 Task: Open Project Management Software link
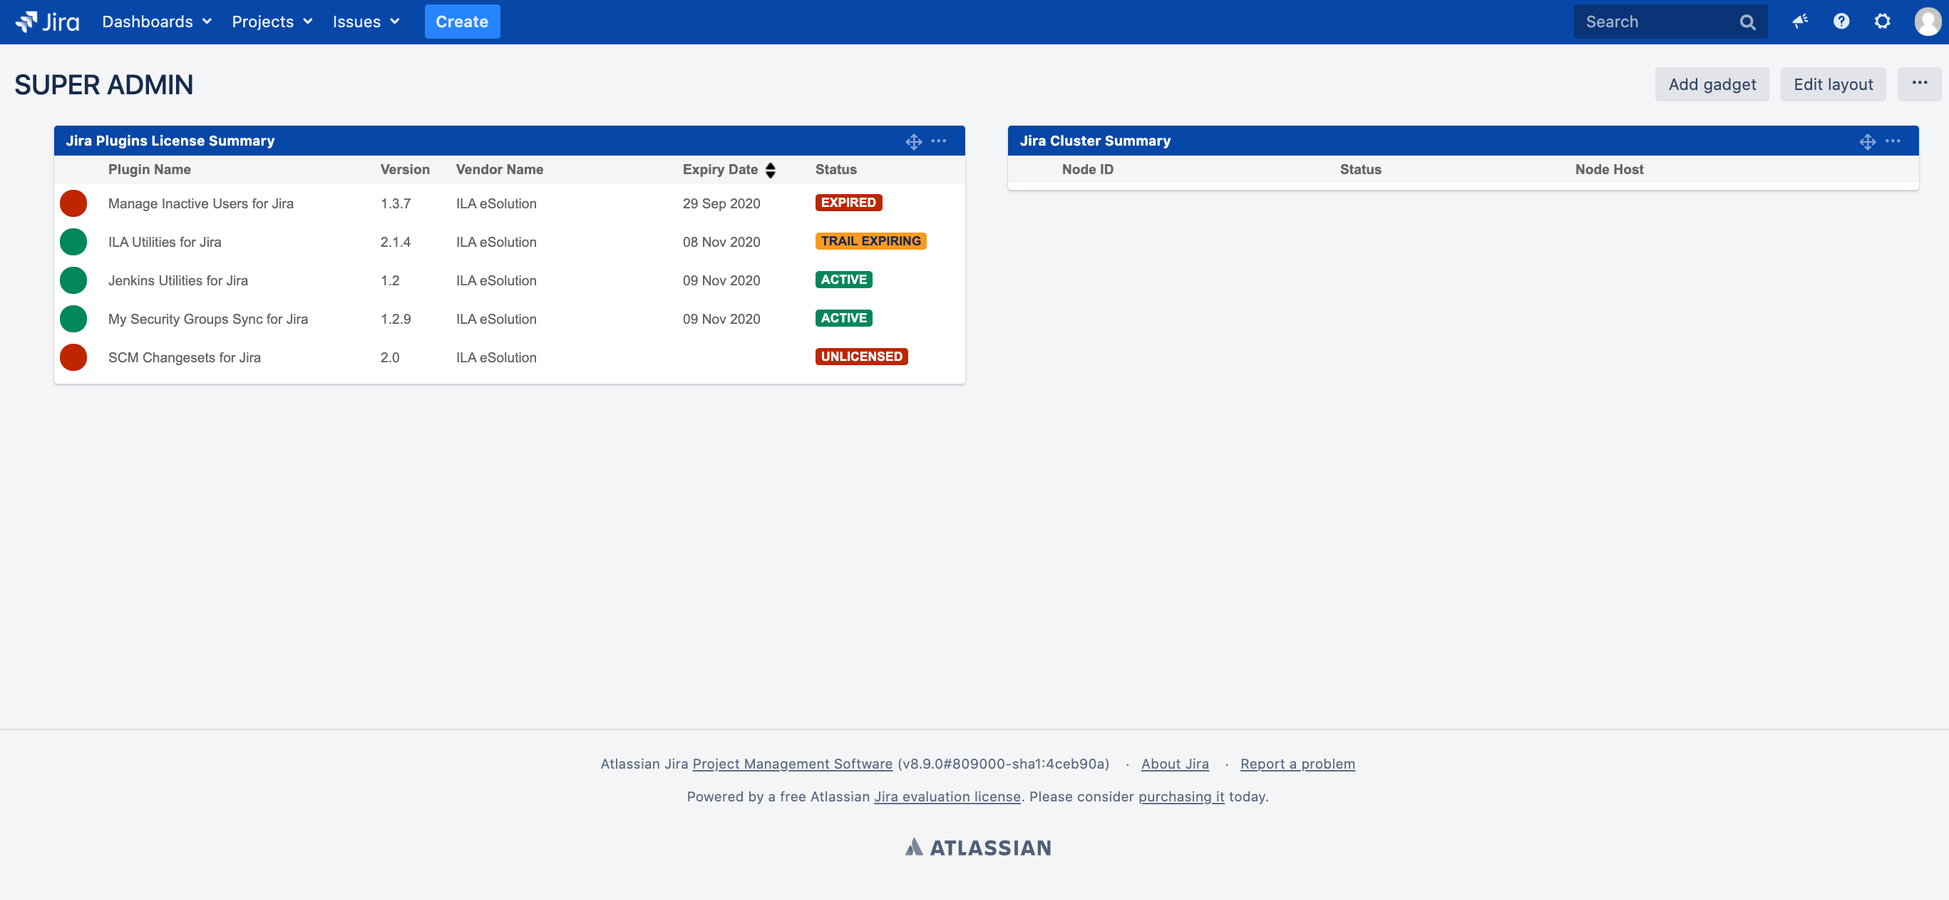click(x=793, y=764)
